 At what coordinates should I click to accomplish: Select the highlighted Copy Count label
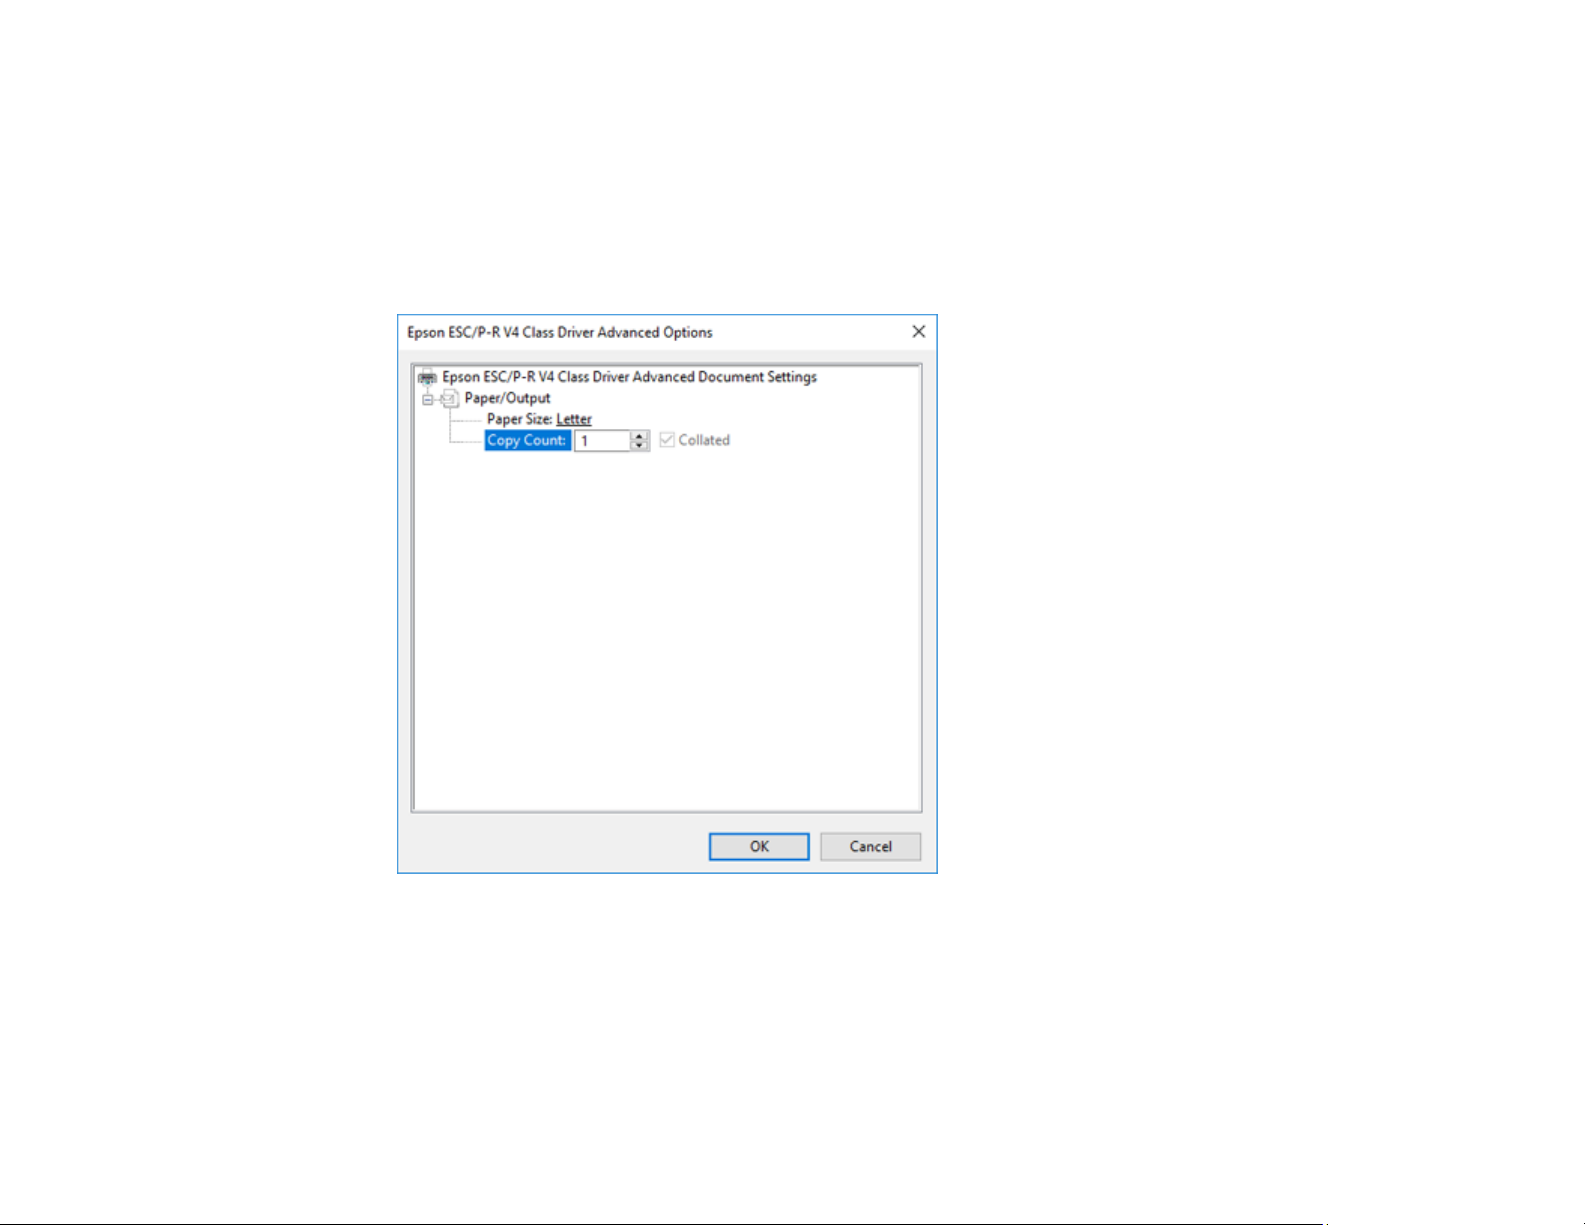527,440
